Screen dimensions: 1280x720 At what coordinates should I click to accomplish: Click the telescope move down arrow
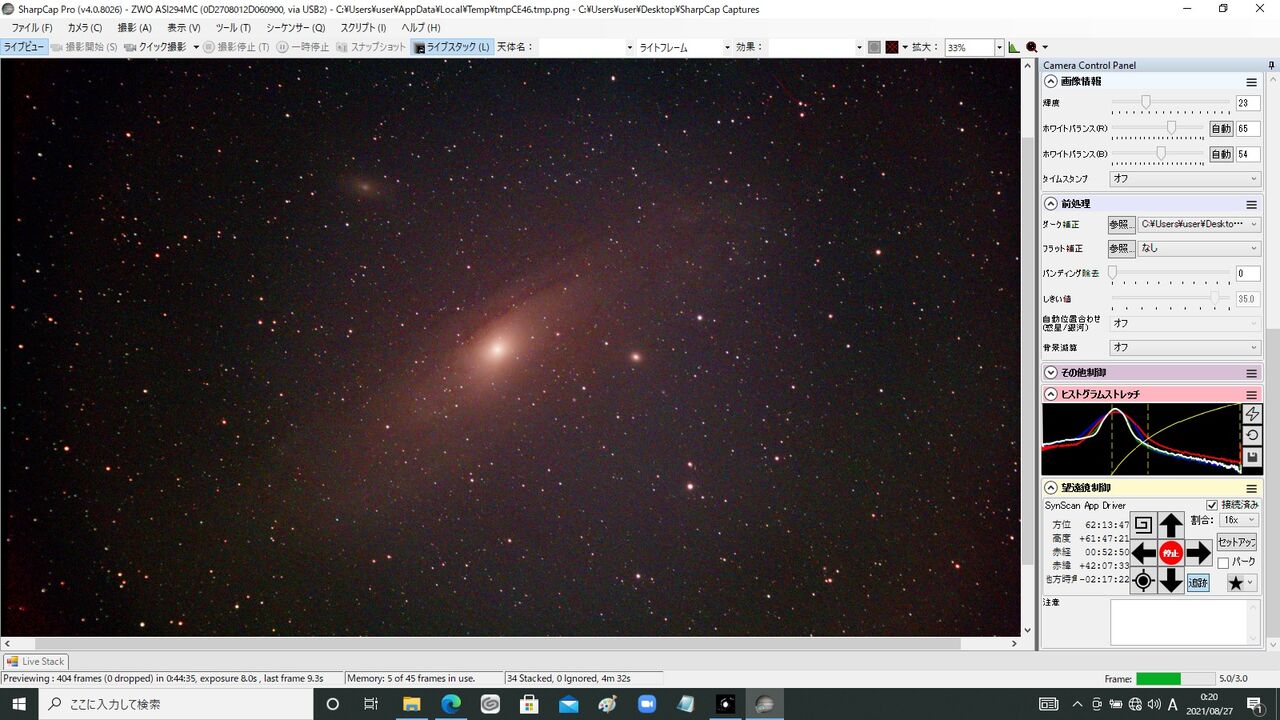[1171, 580]
